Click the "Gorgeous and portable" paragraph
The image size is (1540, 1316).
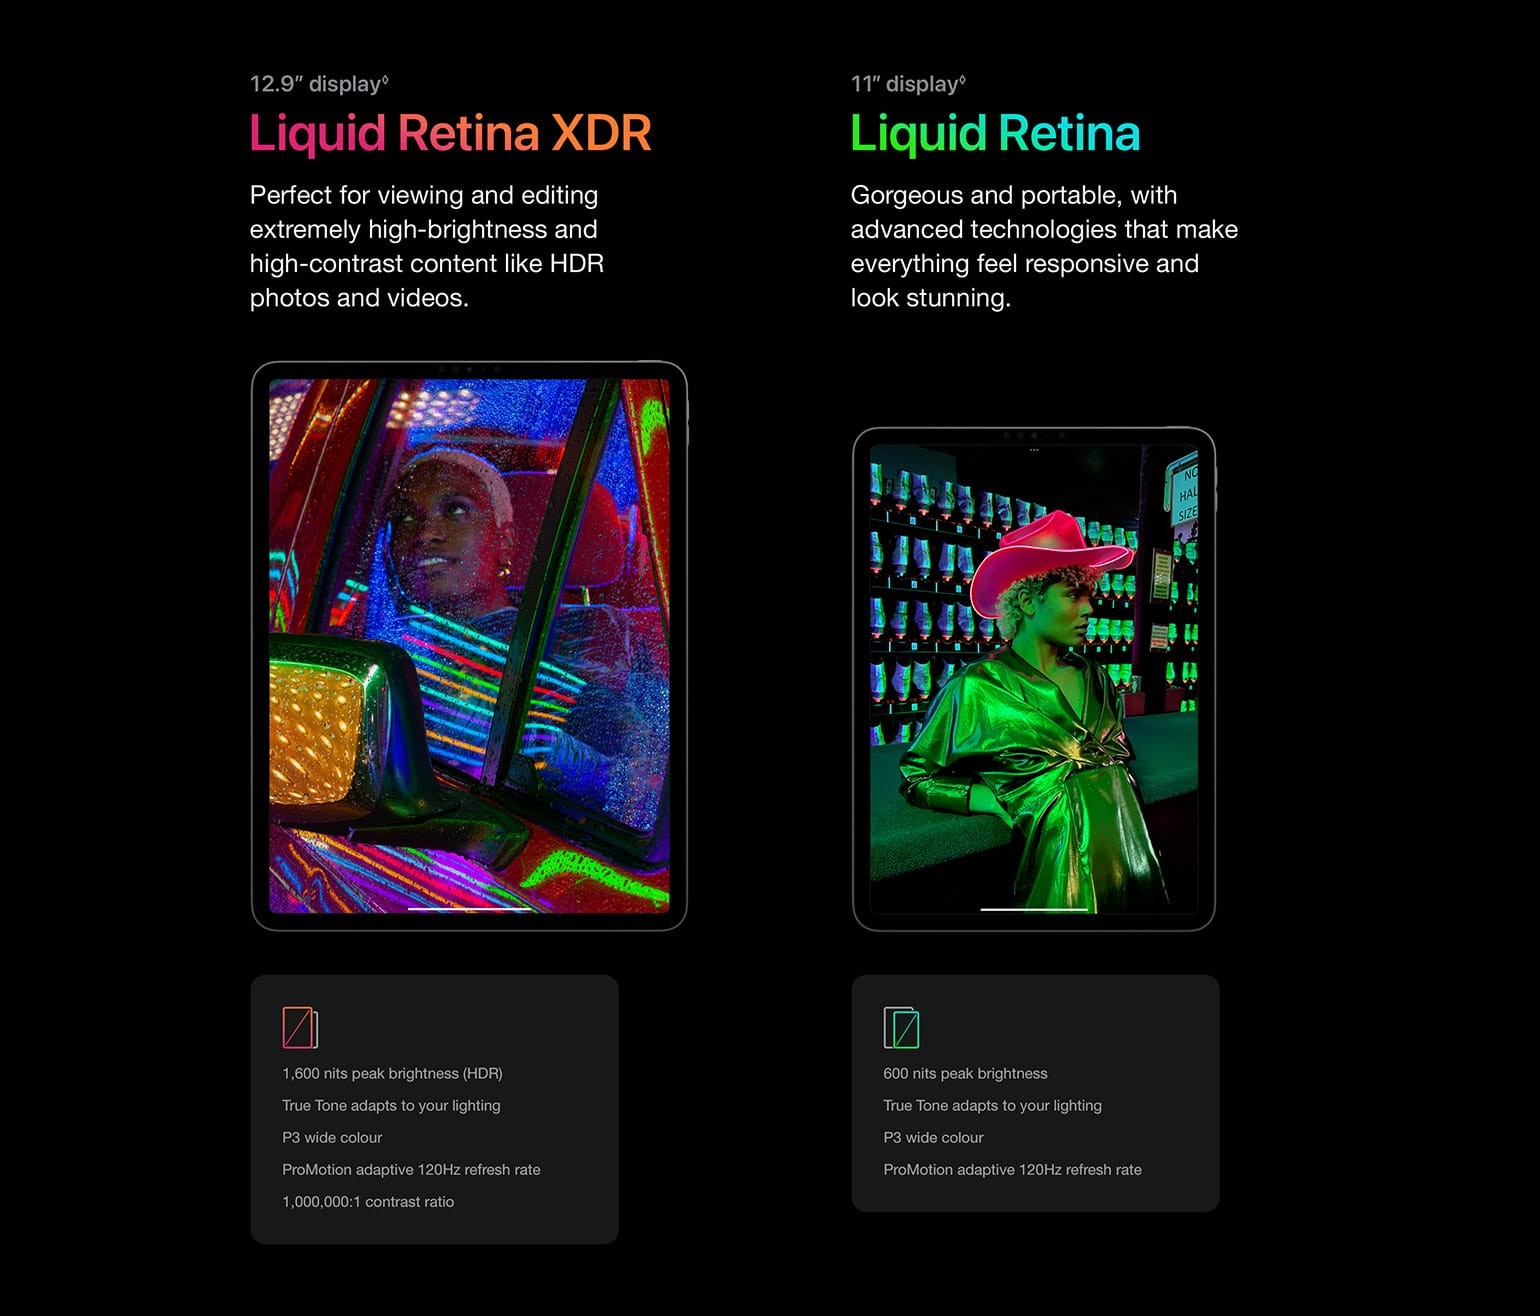tap(1044, 246)
